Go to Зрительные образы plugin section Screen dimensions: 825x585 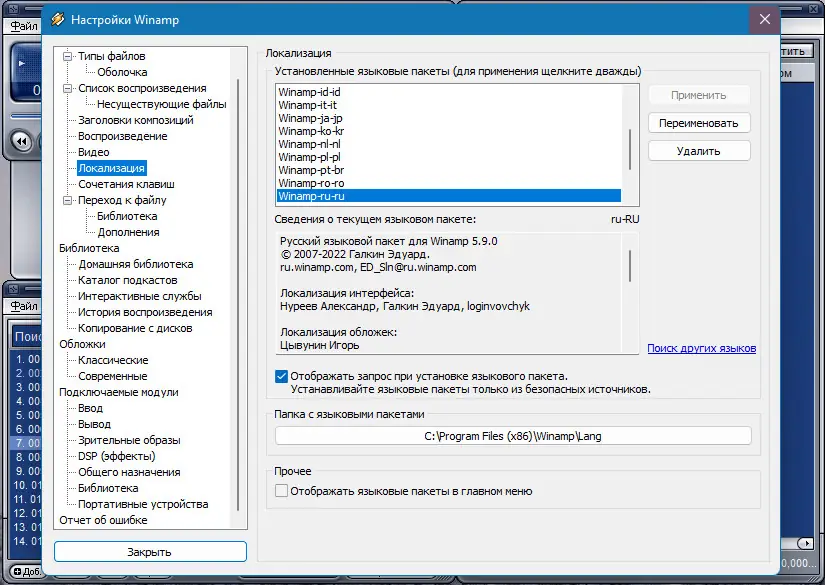(129, 440)
